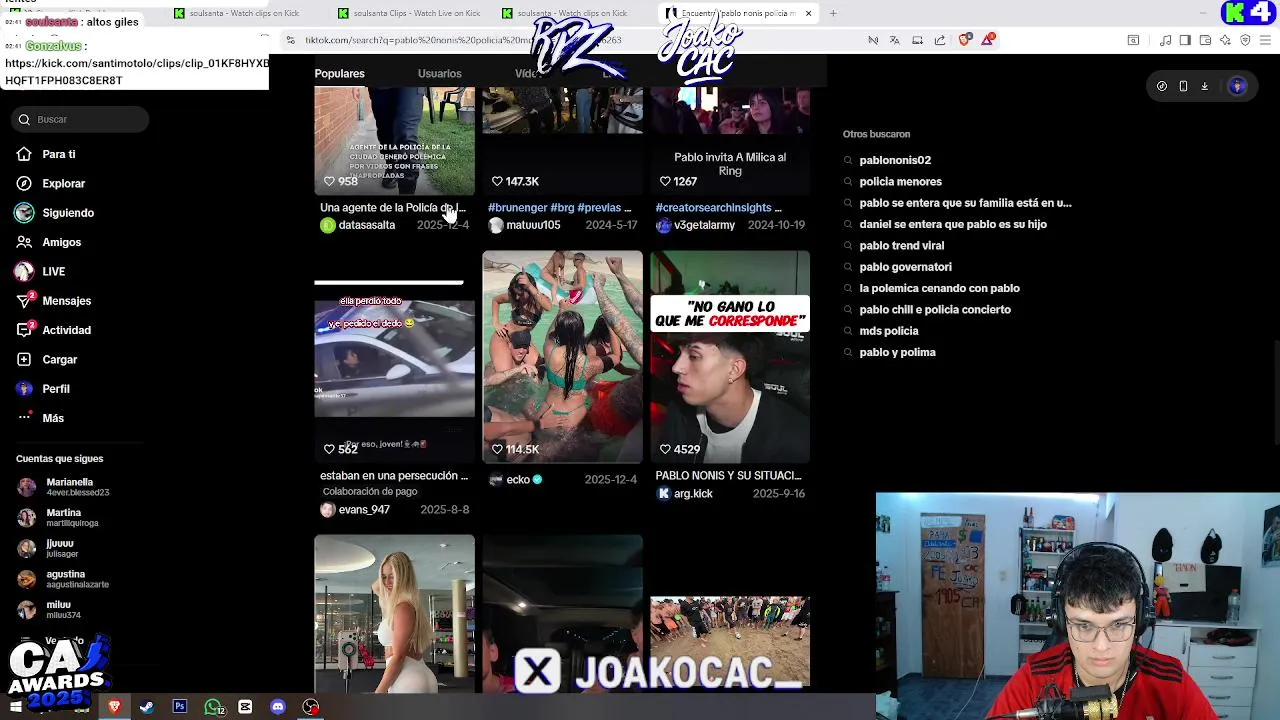This screenshot has width=1280, height=720.
Task: Switch to the Usuarios tab
Action: [x=439, y=73]
